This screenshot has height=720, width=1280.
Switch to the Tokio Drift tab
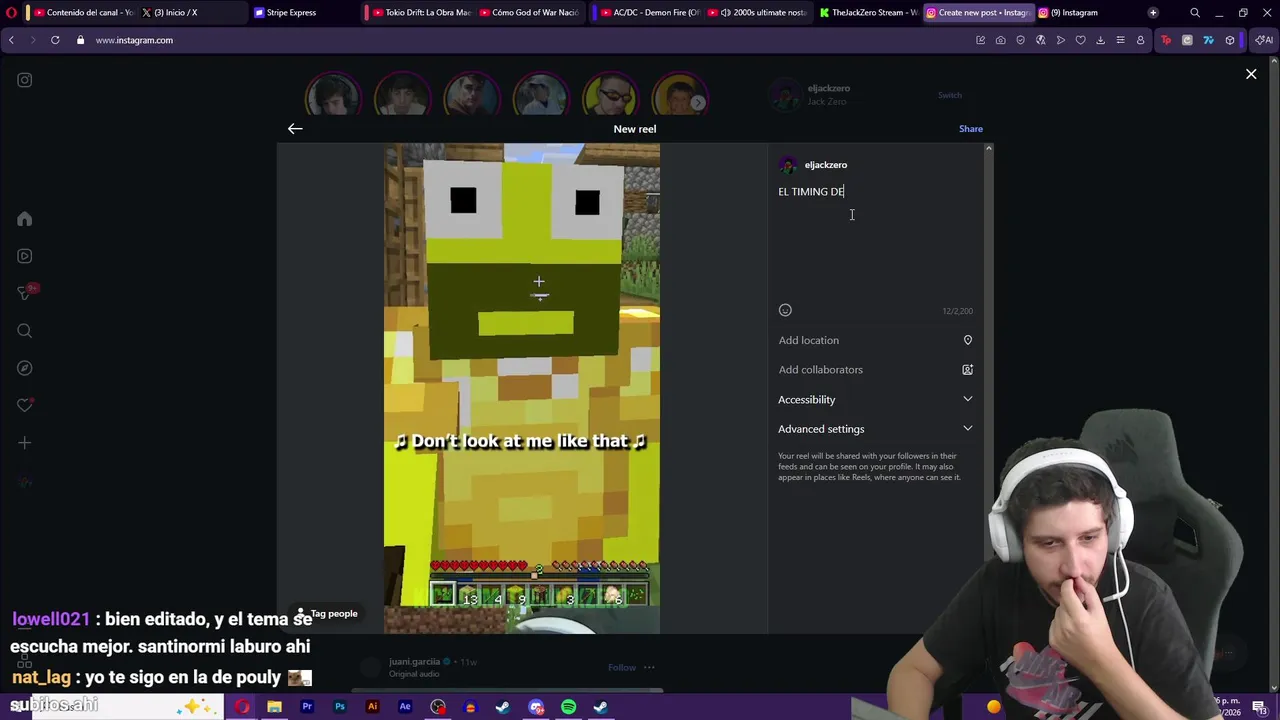(420, 13)
